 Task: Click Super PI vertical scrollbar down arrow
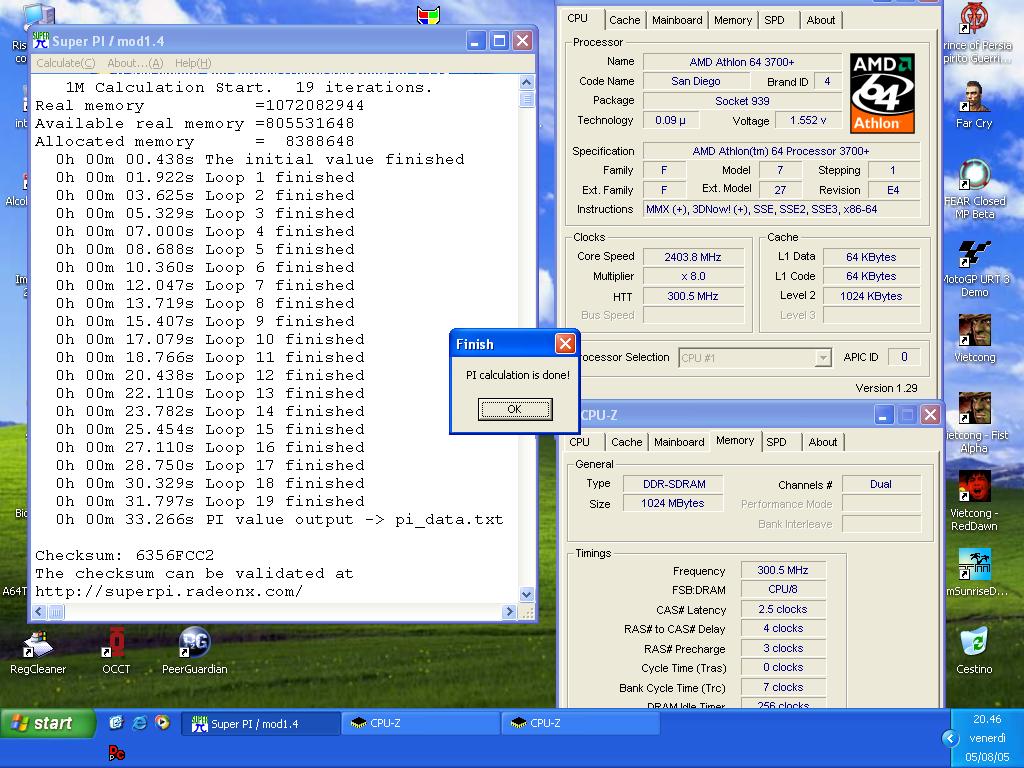click(x=526, y=594)
